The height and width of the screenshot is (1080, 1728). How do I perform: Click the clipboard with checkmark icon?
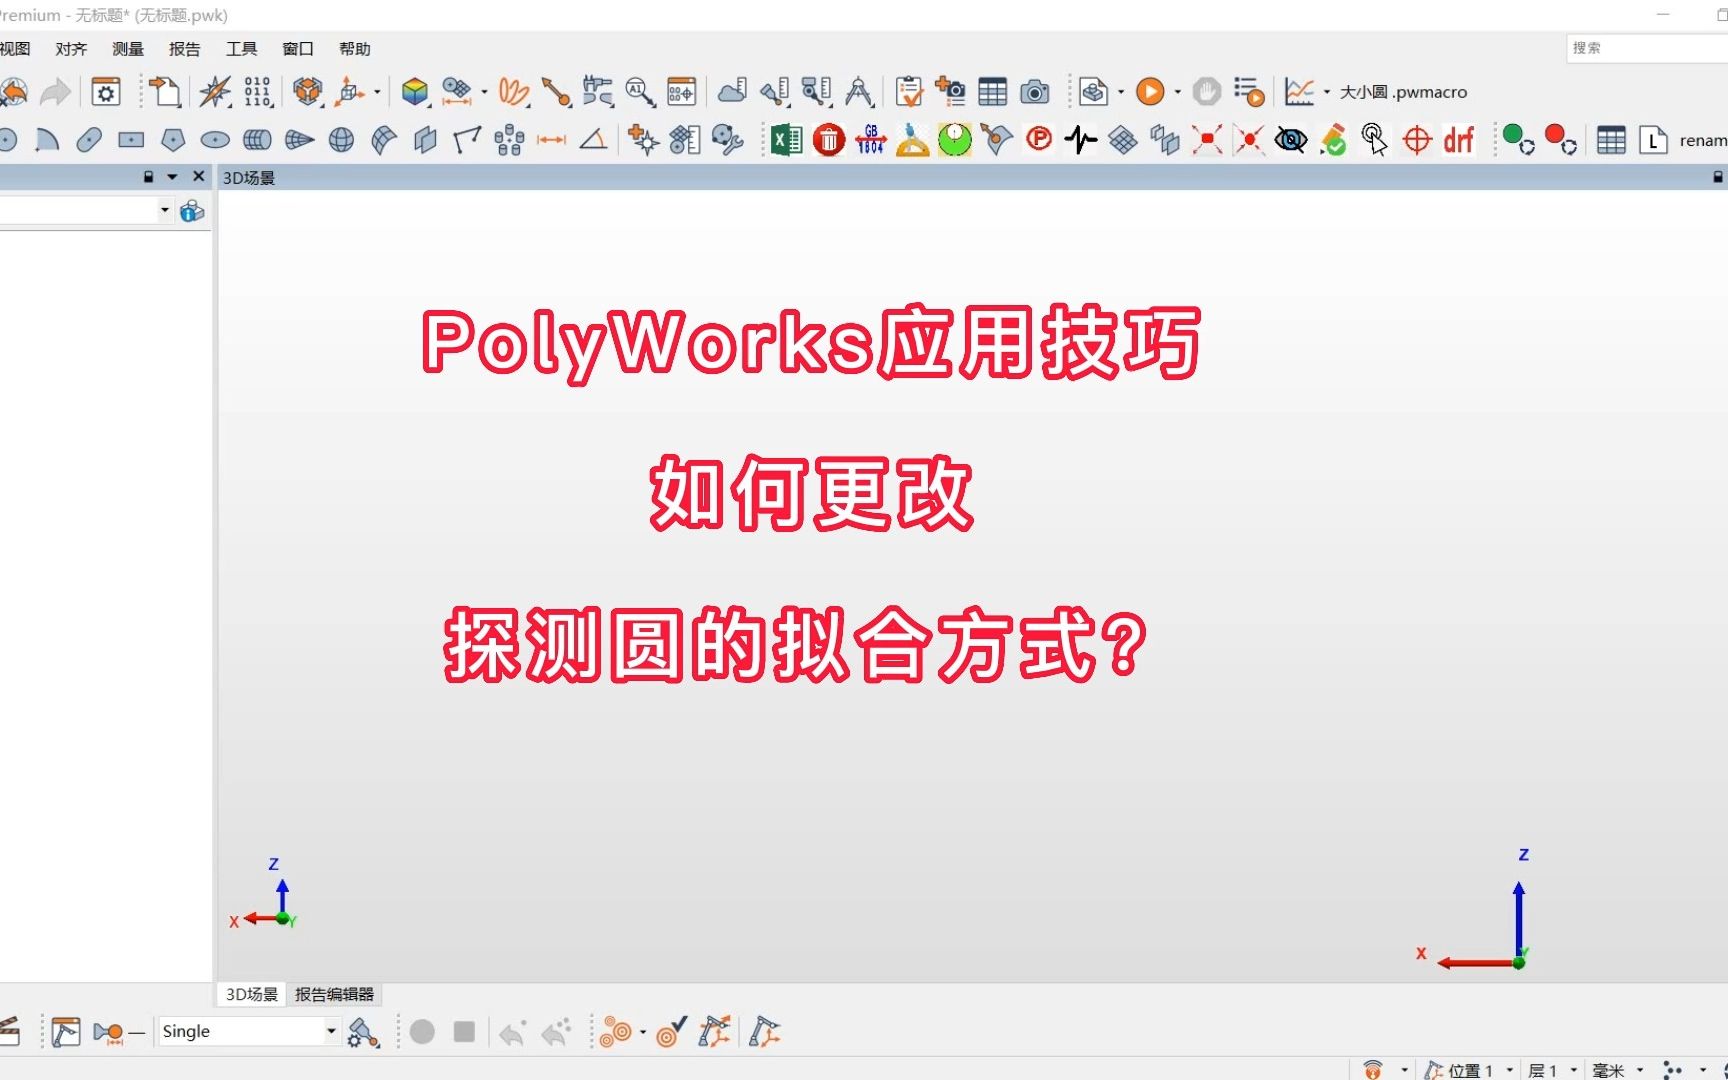click(909, 92)
